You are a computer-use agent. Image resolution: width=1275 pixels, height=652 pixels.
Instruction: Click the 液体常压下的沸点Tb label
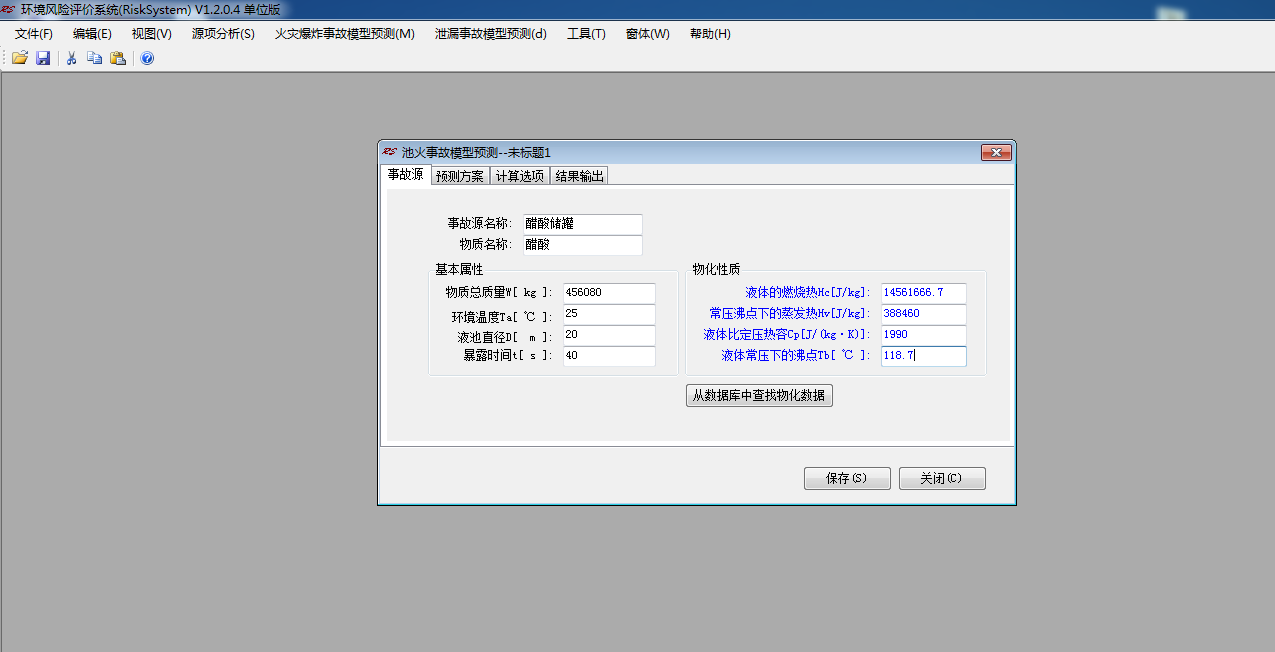(x=796, y=356)
